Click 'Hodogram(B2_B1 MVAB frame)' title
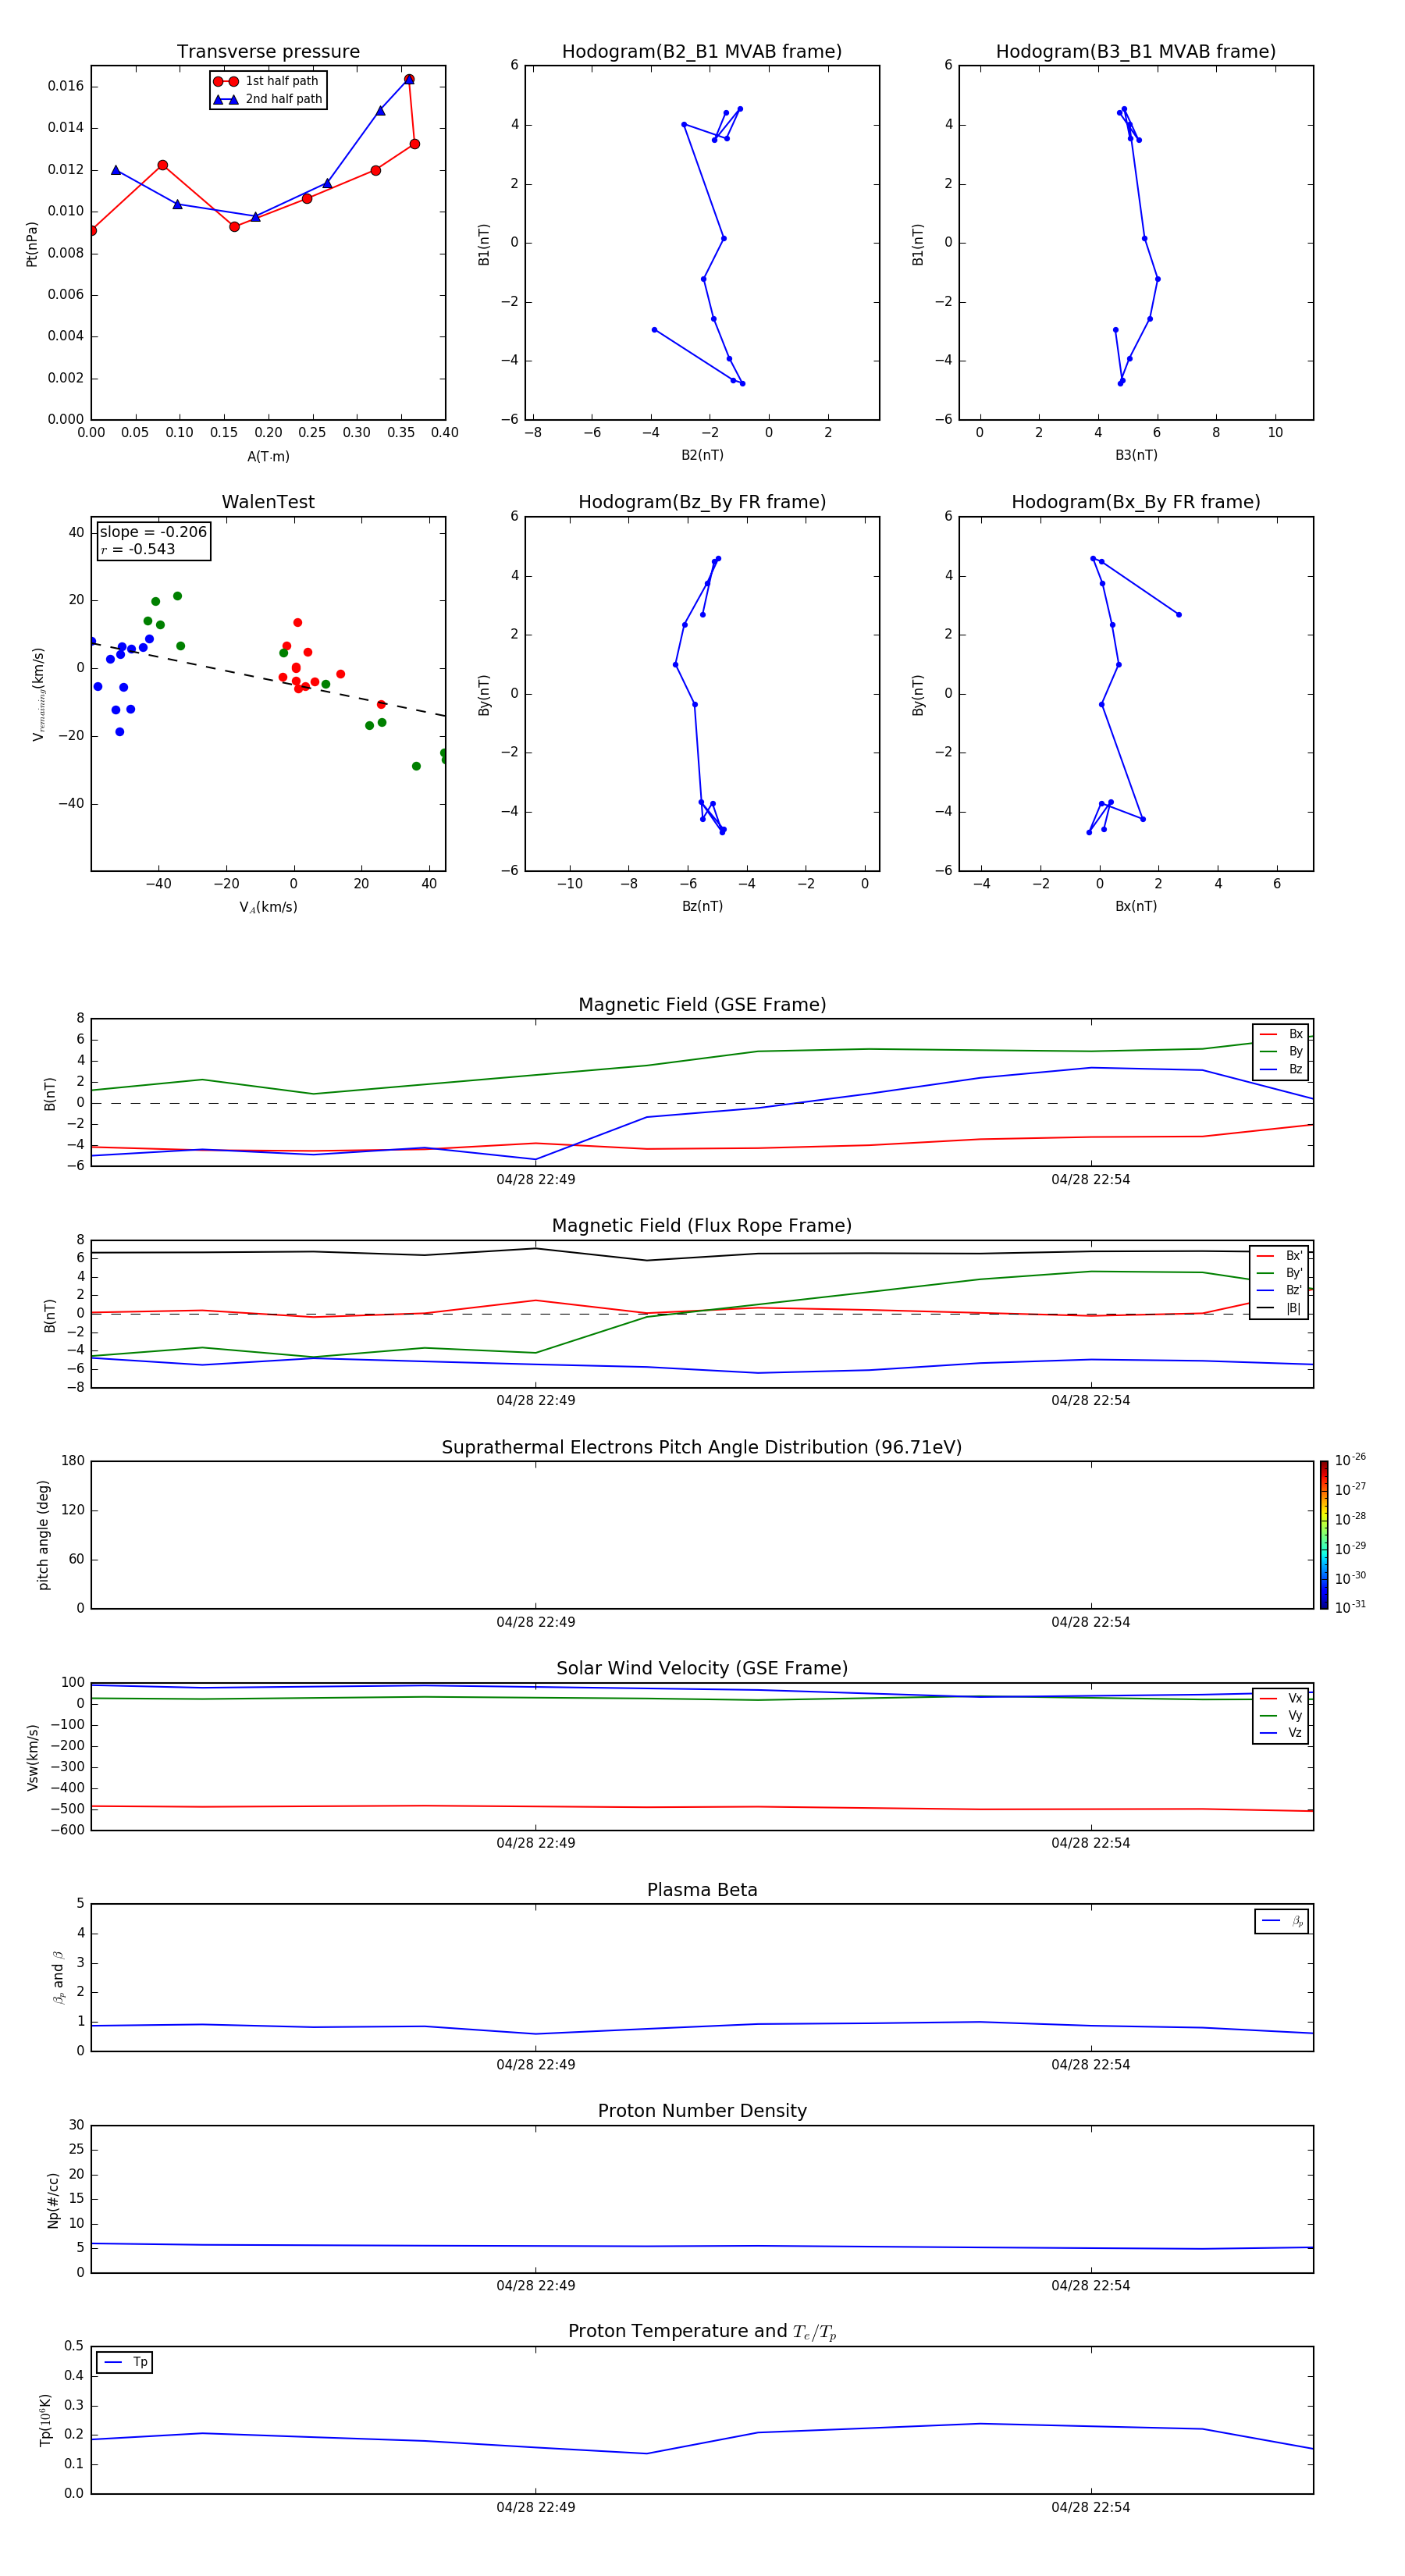1405x2576 pixels. point(702,52)
